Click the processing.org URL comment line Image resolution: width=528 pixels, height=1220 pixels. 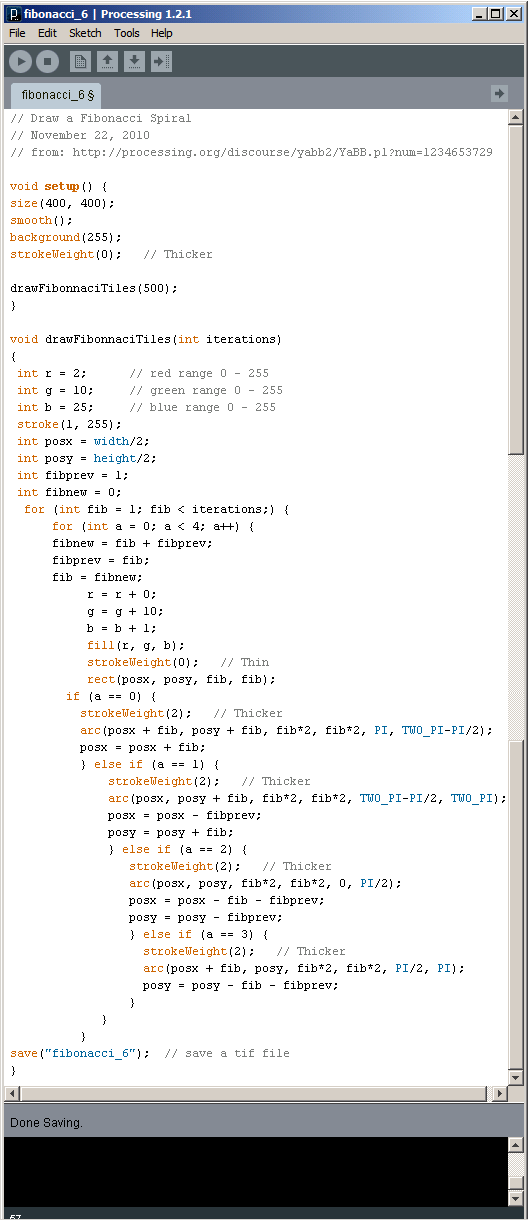(251, 152)
